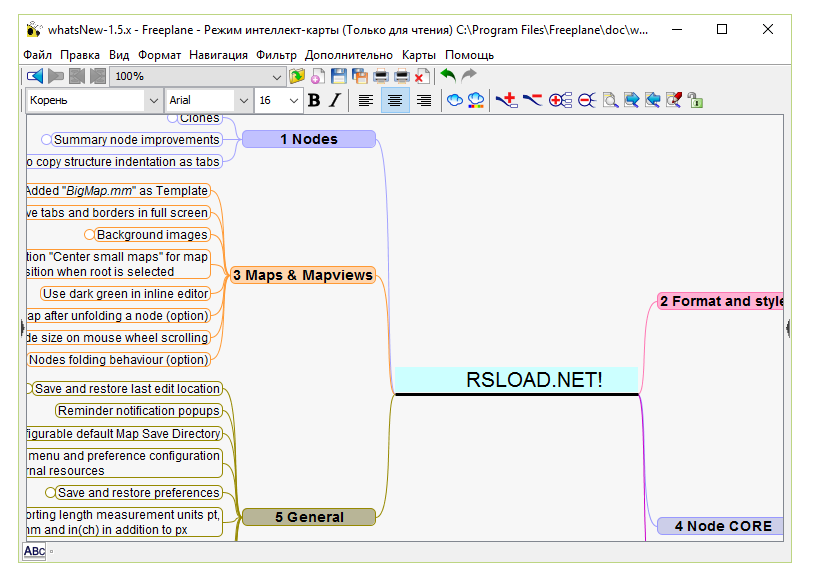This screenshot has height=584, width=813.
Task: Open the Фильтр menu
Action: (276, 55)
